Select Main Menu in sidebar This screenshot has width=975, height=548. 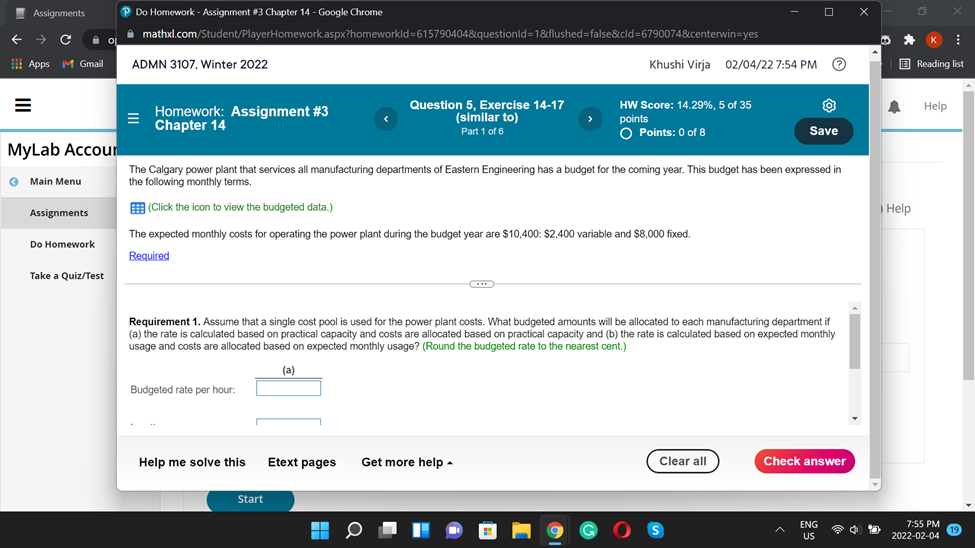pyautogui.click(x=55, y=182)
